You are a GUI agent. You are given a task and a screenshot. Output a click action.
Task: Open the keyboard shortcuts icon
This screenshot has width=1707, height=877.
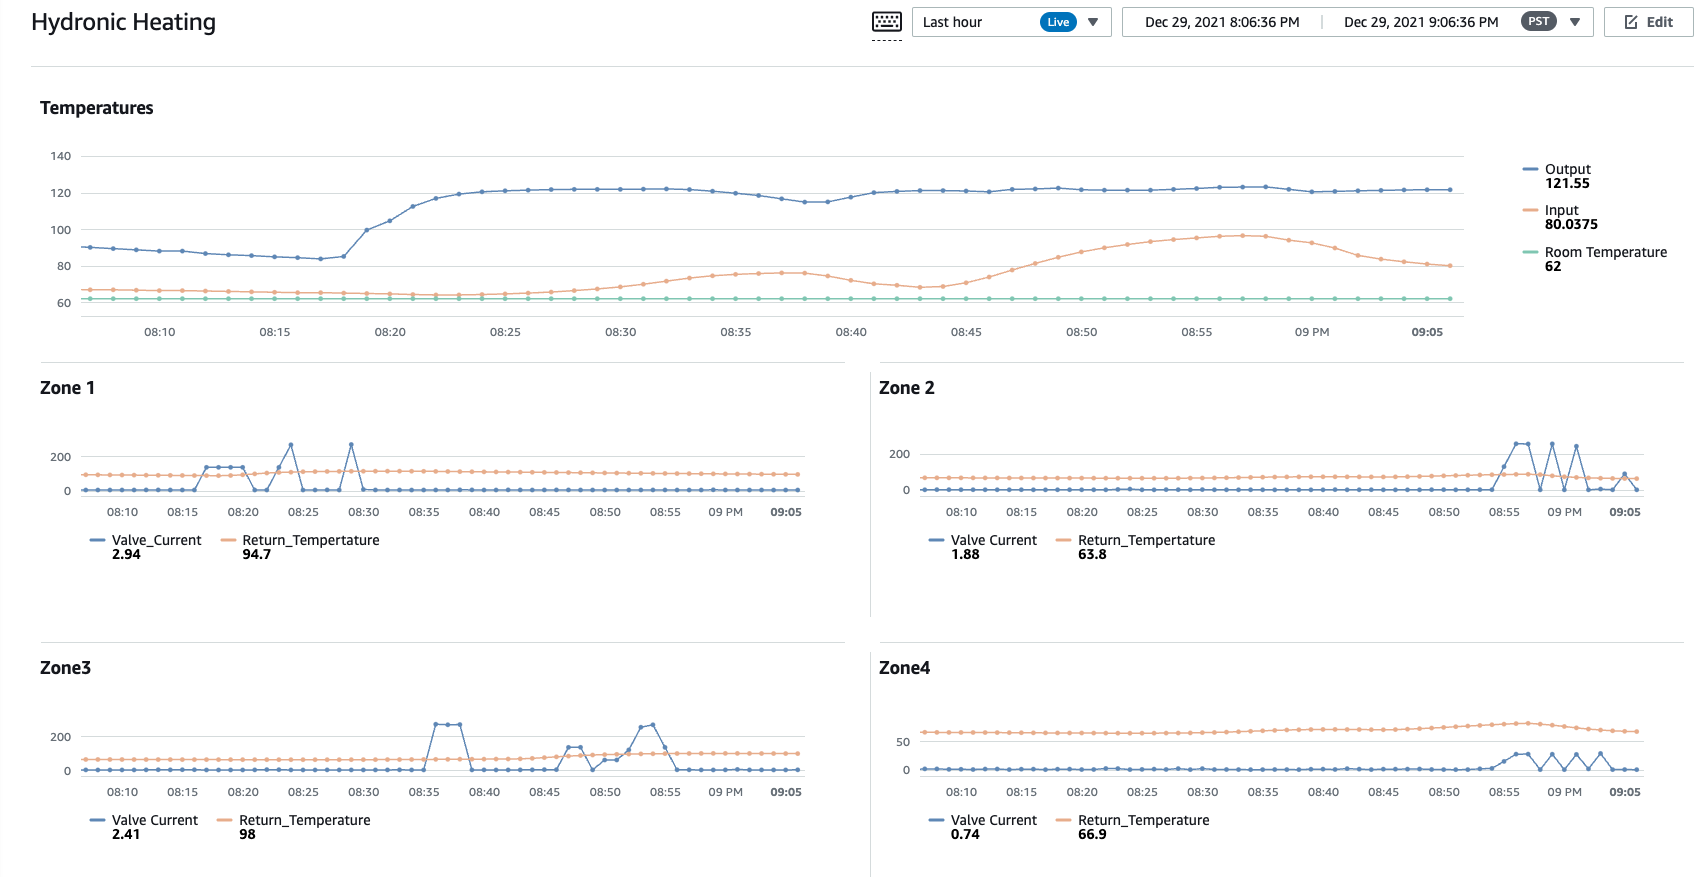[887, 22]
